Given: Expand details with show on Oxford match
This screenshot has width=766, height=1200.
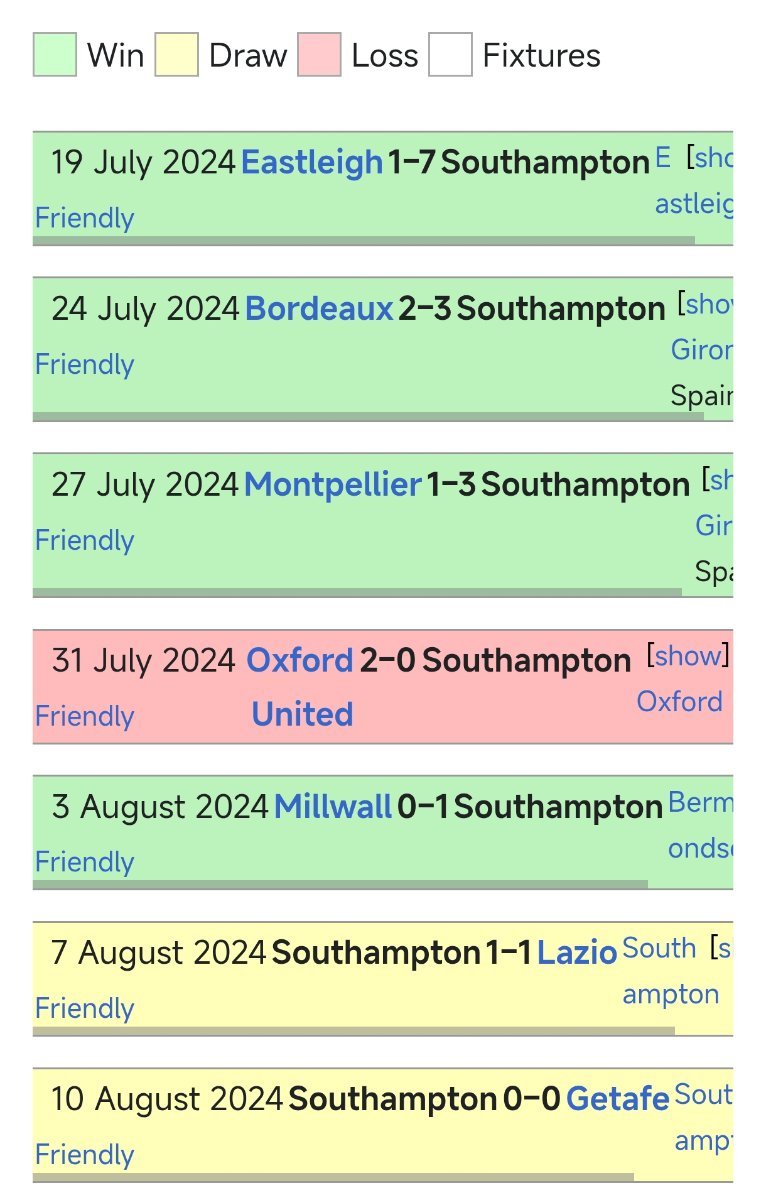Looking at the screenshot, I should (688, 656).
